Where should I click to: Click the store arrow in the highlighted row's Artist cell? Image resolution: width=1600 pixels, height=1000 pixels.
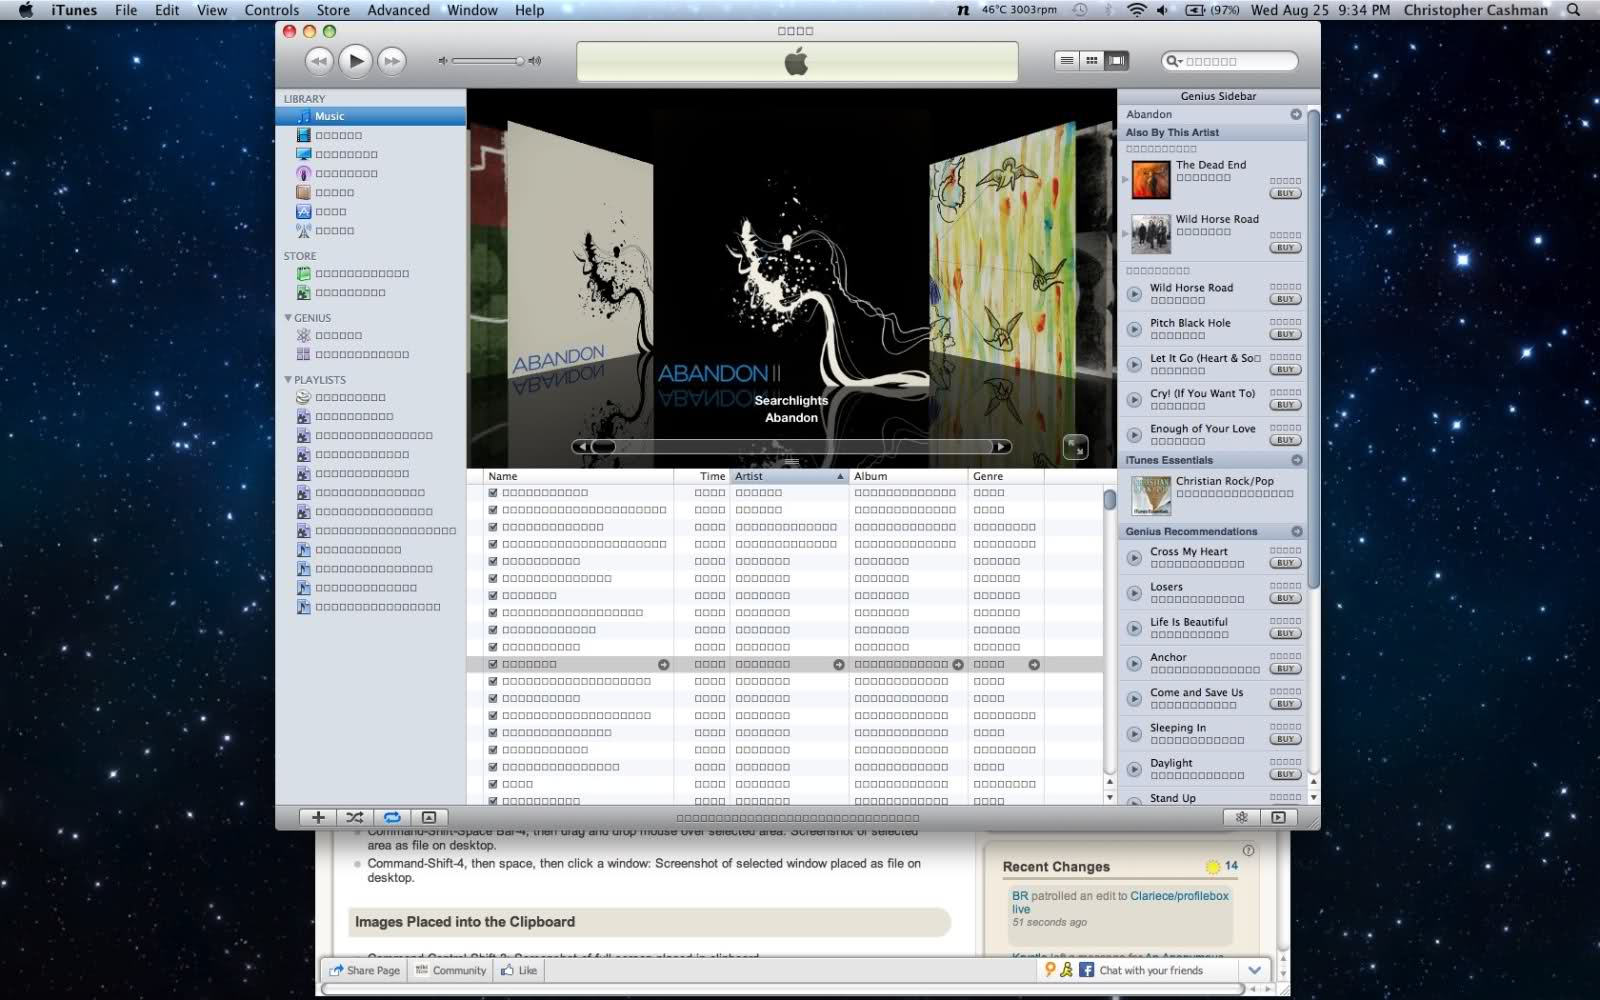839,664
